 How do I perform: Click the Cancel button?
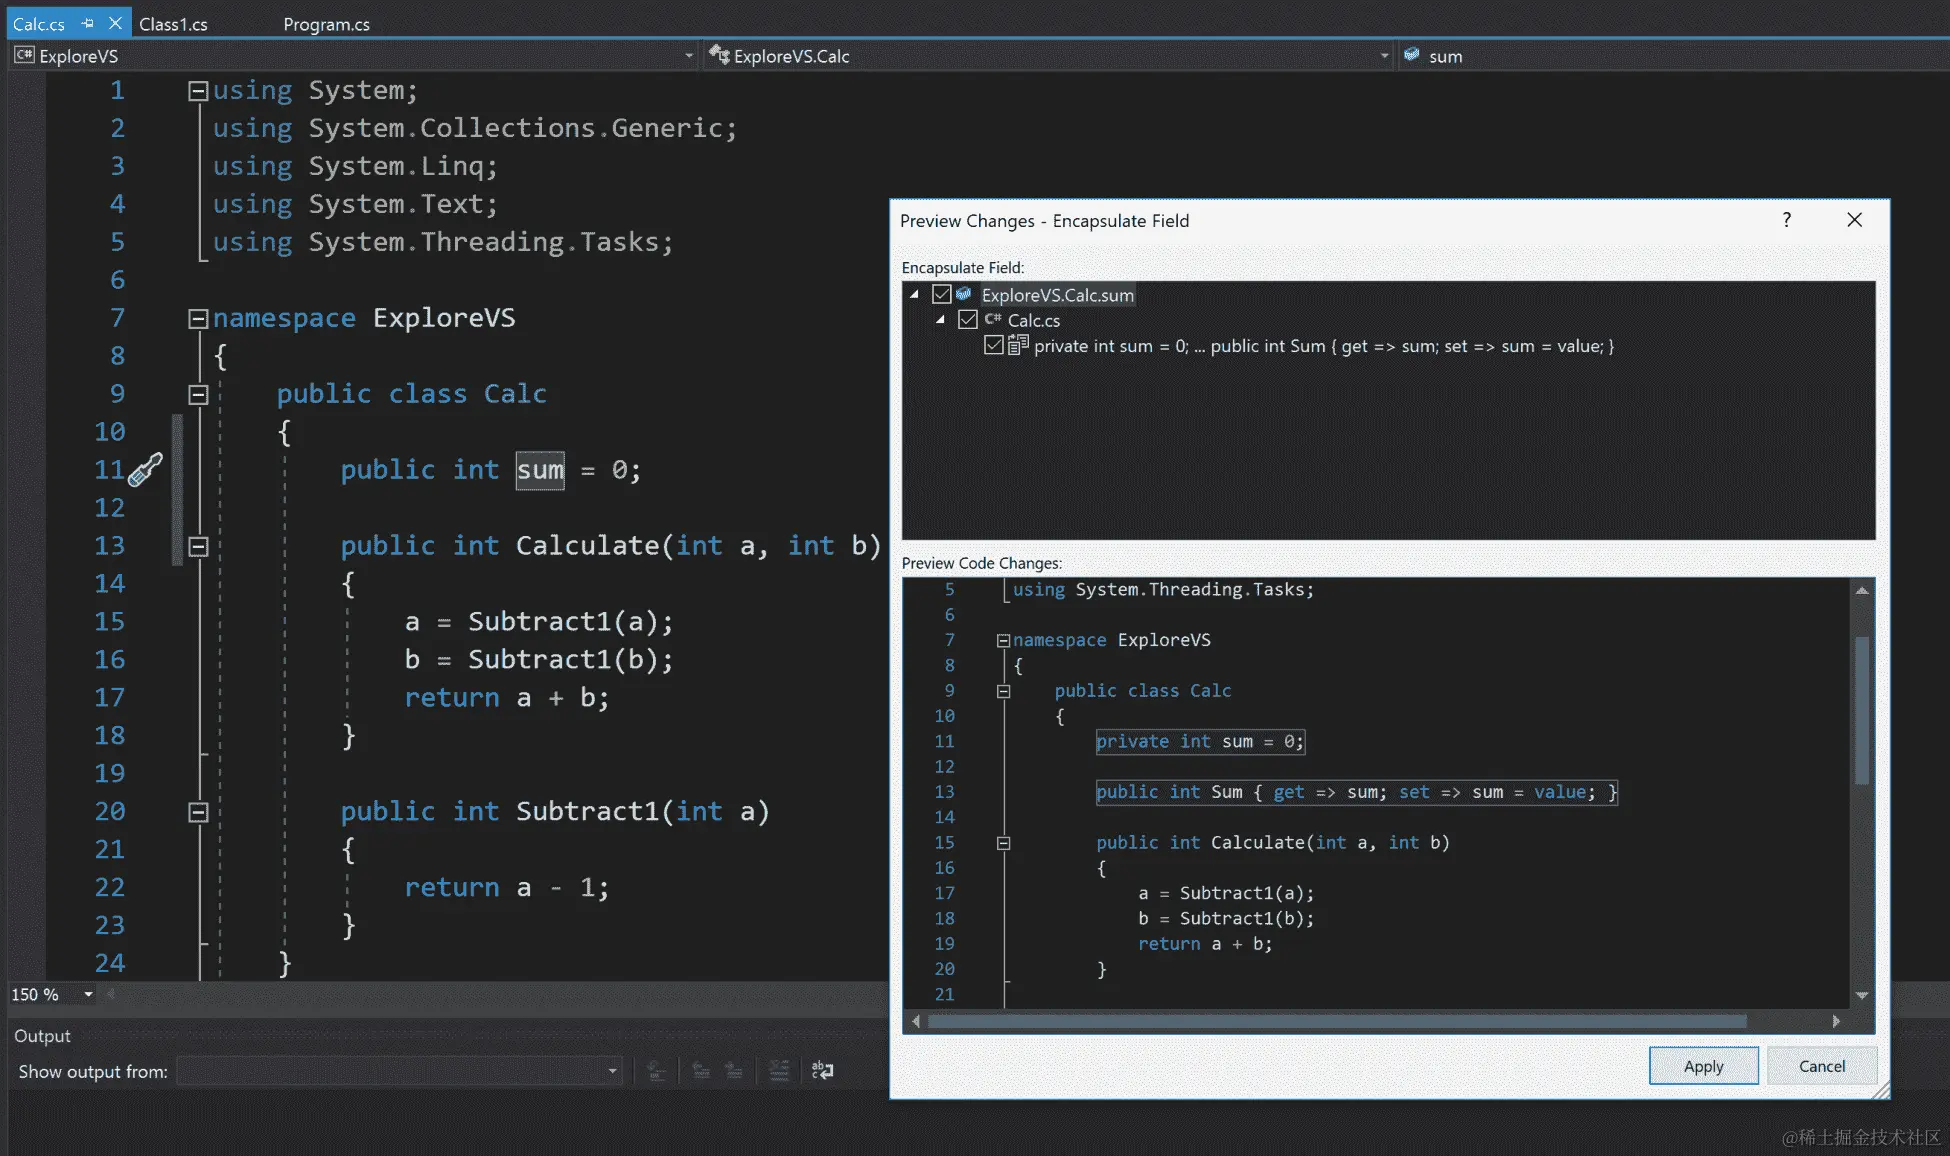tap(1821, 1066)
